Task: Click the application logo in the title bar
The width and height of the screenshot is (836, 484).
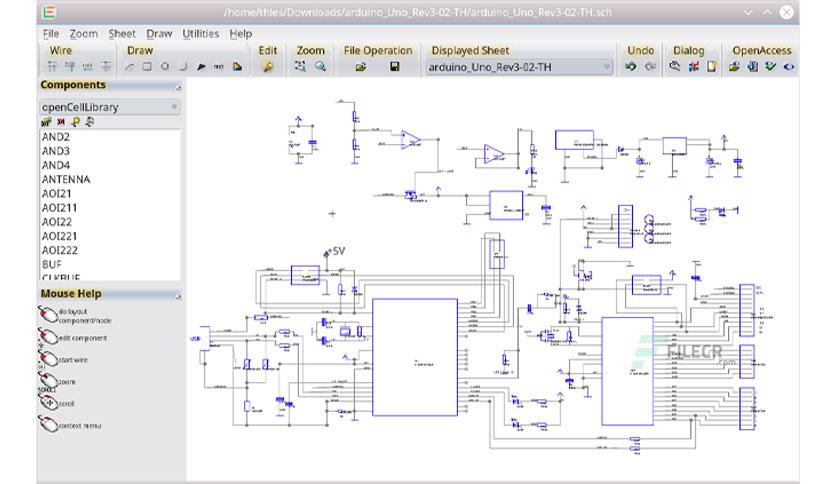Action: click(x=50, y=12)
